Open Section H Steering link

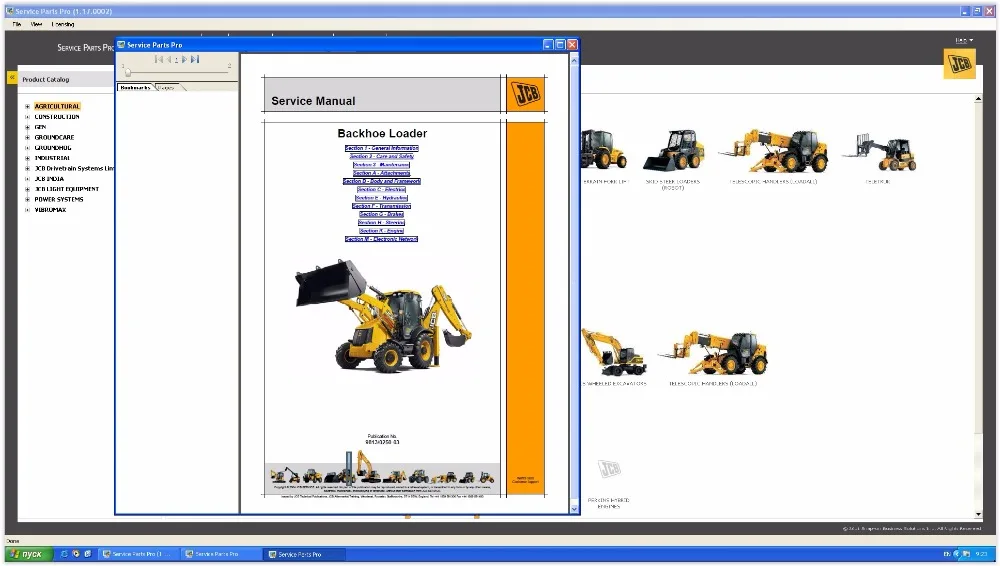[381, 223]
